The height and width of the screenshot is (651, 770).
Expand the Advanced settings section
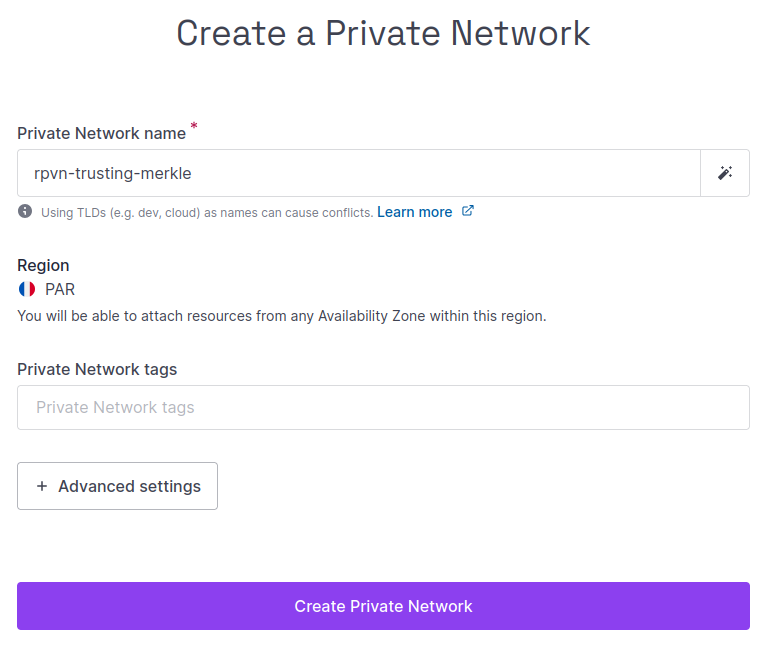(x=117, y=486)
